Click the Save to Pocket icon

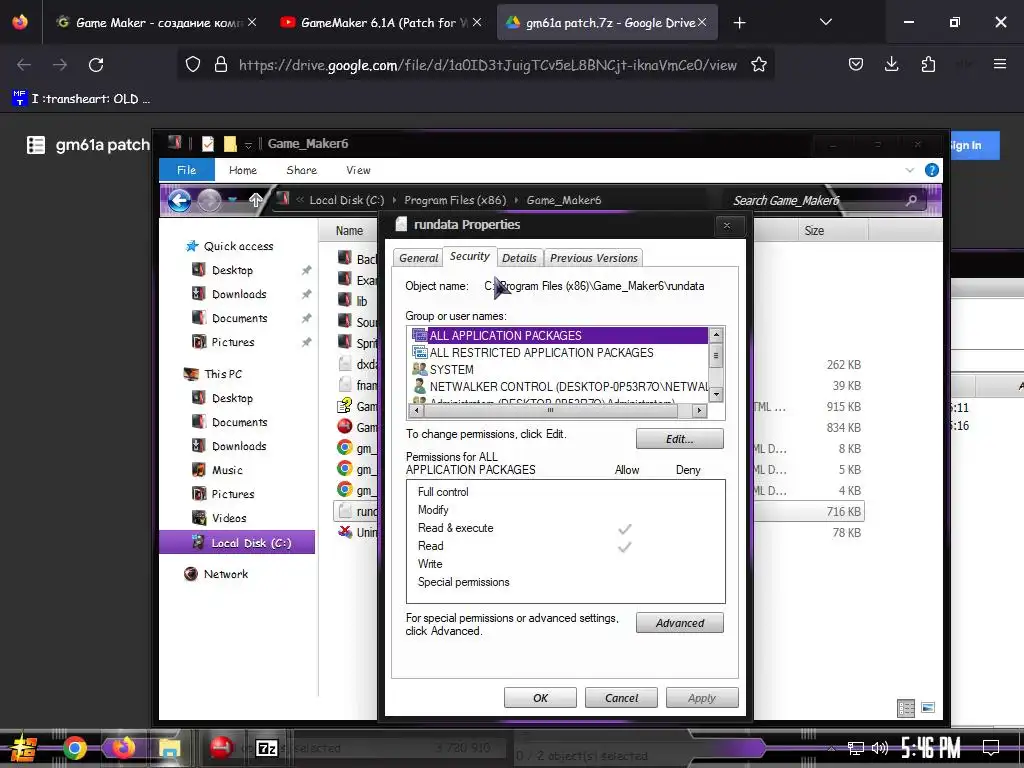[856, 64]
